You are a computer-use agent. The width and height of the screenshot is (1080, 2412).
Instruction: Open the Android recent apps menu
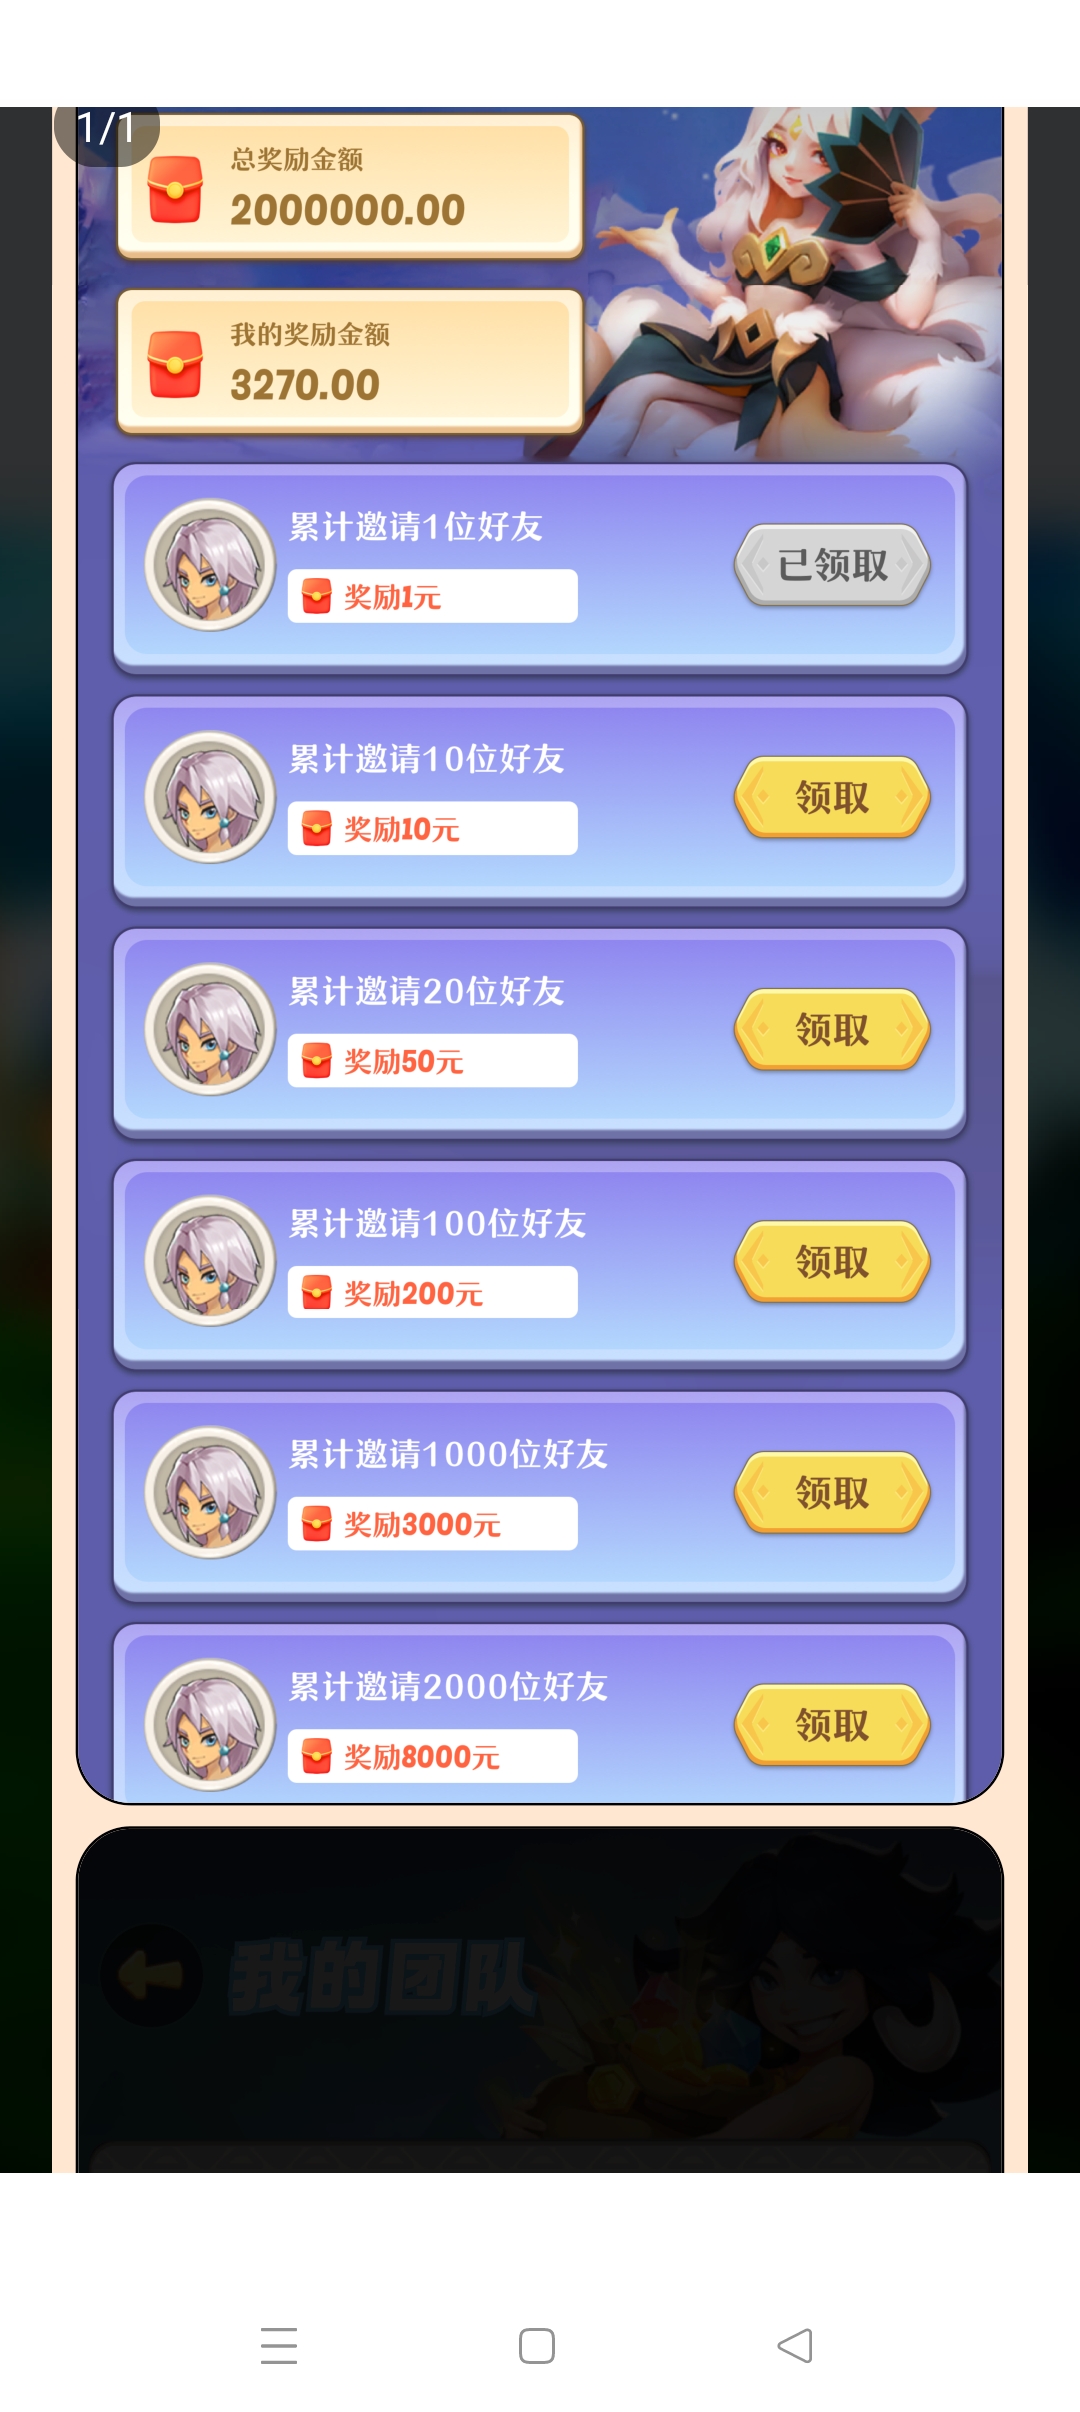(x=279, y=2345)
